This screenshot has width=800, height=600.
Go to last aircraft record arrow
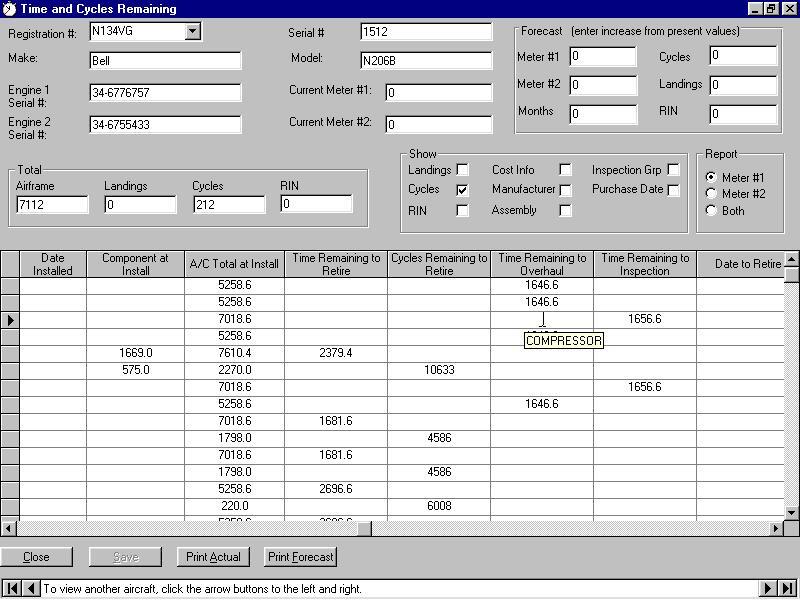[x=787, y=589]
